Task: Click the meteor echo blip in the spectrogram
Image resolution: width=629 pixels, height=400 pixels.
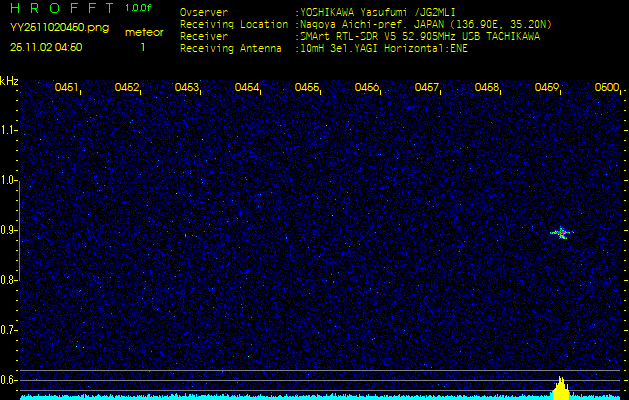Action: coord(561,233)
